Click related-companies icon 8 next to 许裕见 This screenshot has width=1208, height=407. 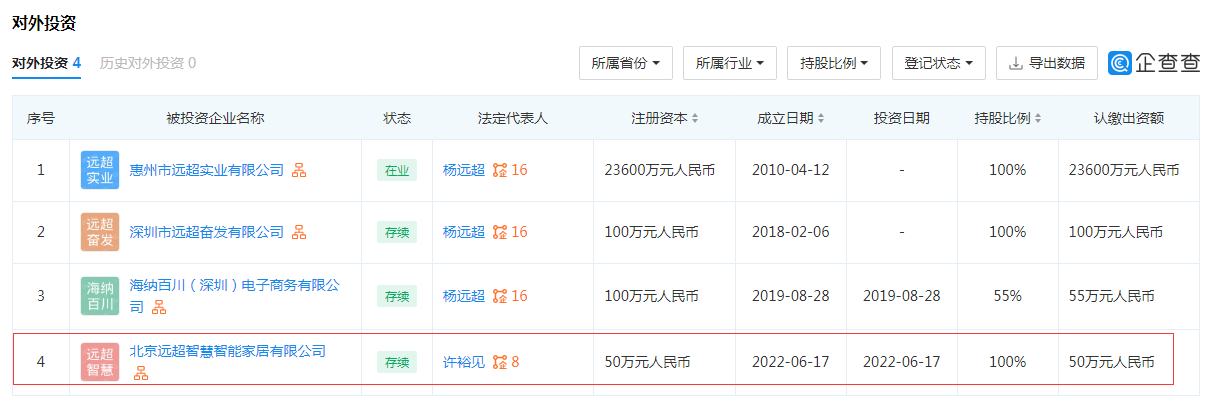506,362
